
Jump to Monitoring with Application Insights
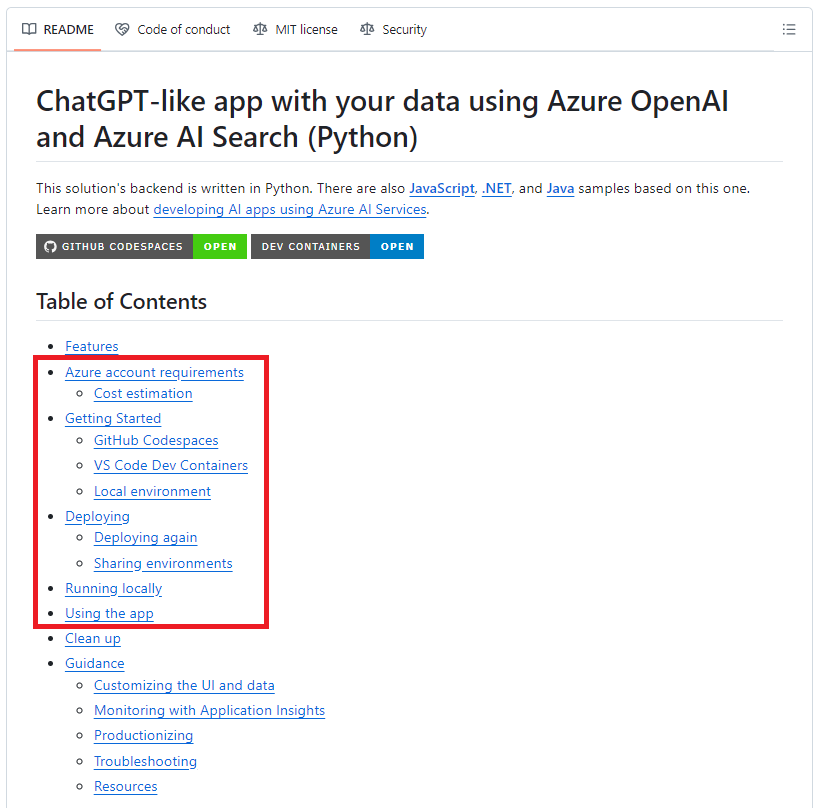point(209,710)
